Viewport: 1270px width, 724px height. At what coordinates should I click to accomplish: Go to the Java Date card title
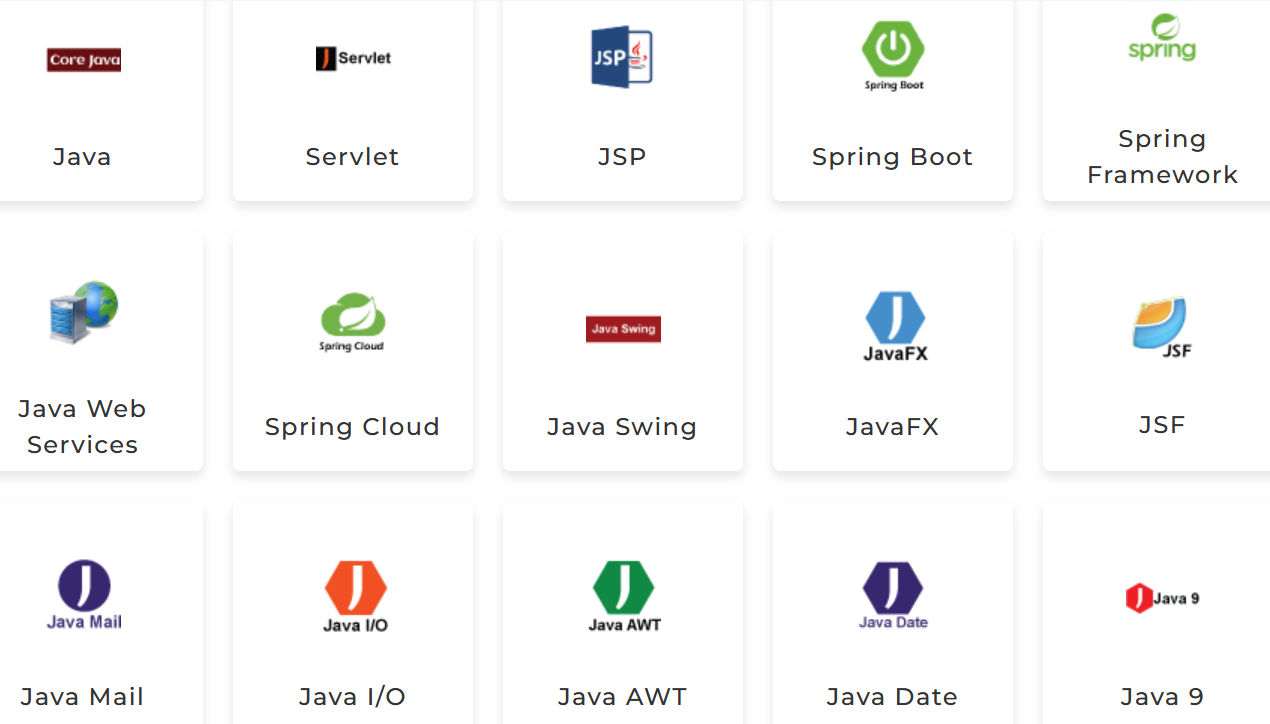[x=892, y=697]
